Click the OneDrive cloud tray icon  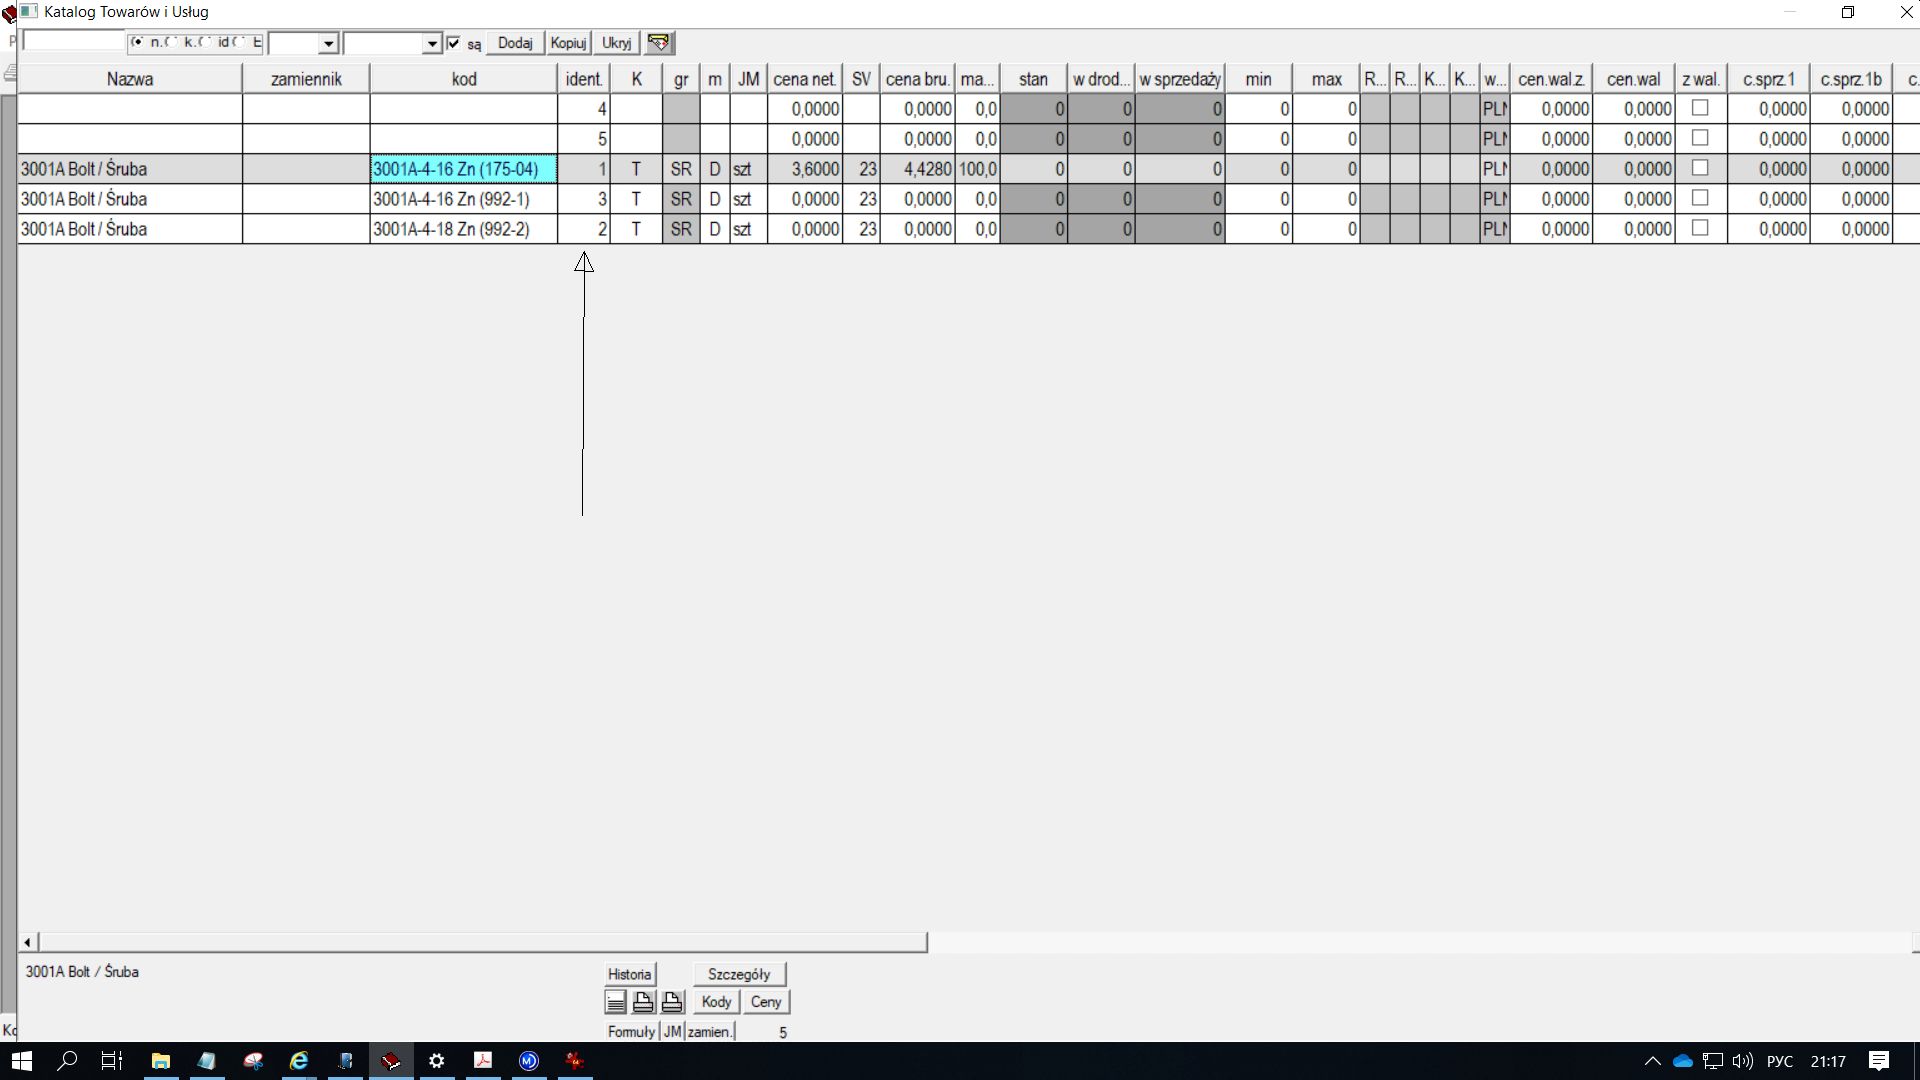click(1683, 1061)
